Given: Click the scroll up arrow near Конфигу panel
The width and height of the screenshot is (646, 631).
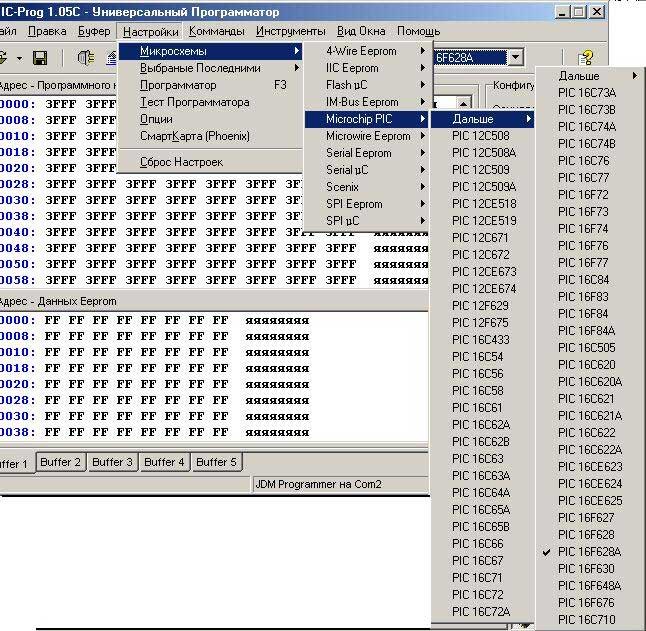Looking at the screenshot, I should (463, 103).
